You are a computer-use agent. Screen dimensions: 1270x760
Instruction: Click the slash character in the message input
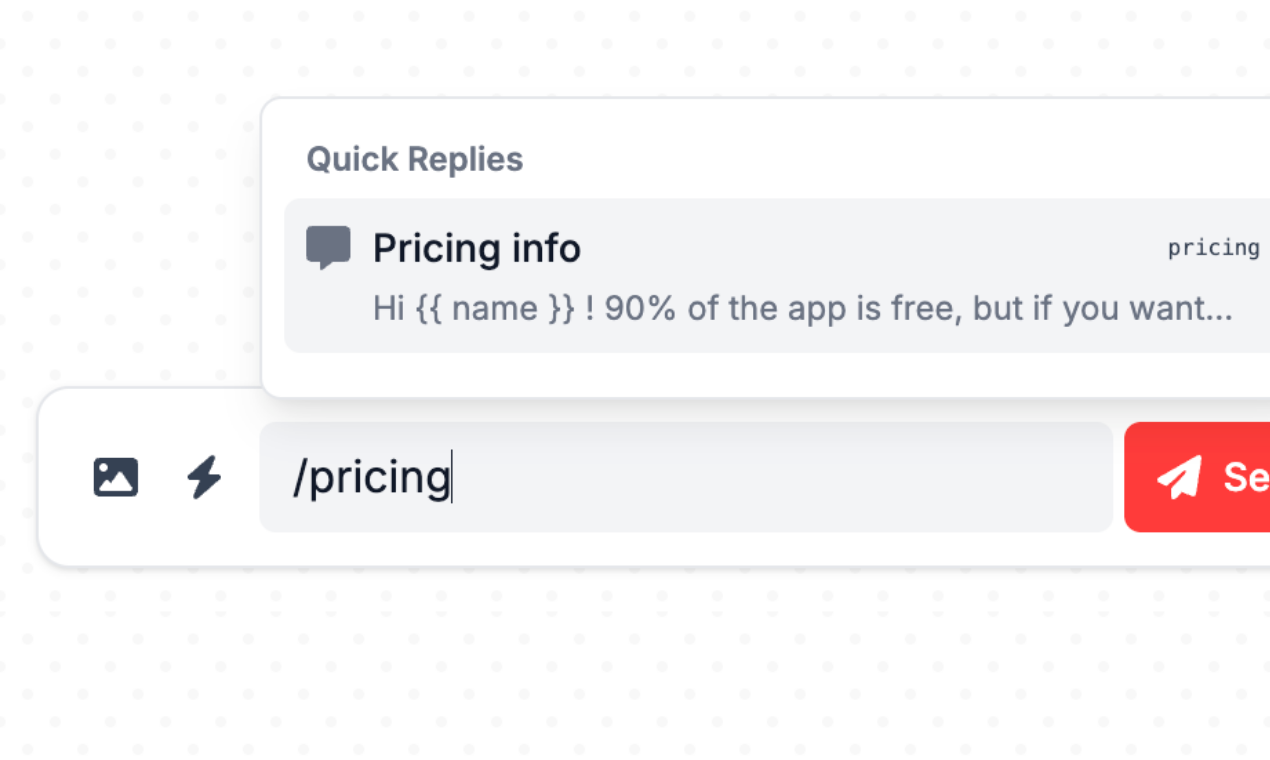coord(298,477)
